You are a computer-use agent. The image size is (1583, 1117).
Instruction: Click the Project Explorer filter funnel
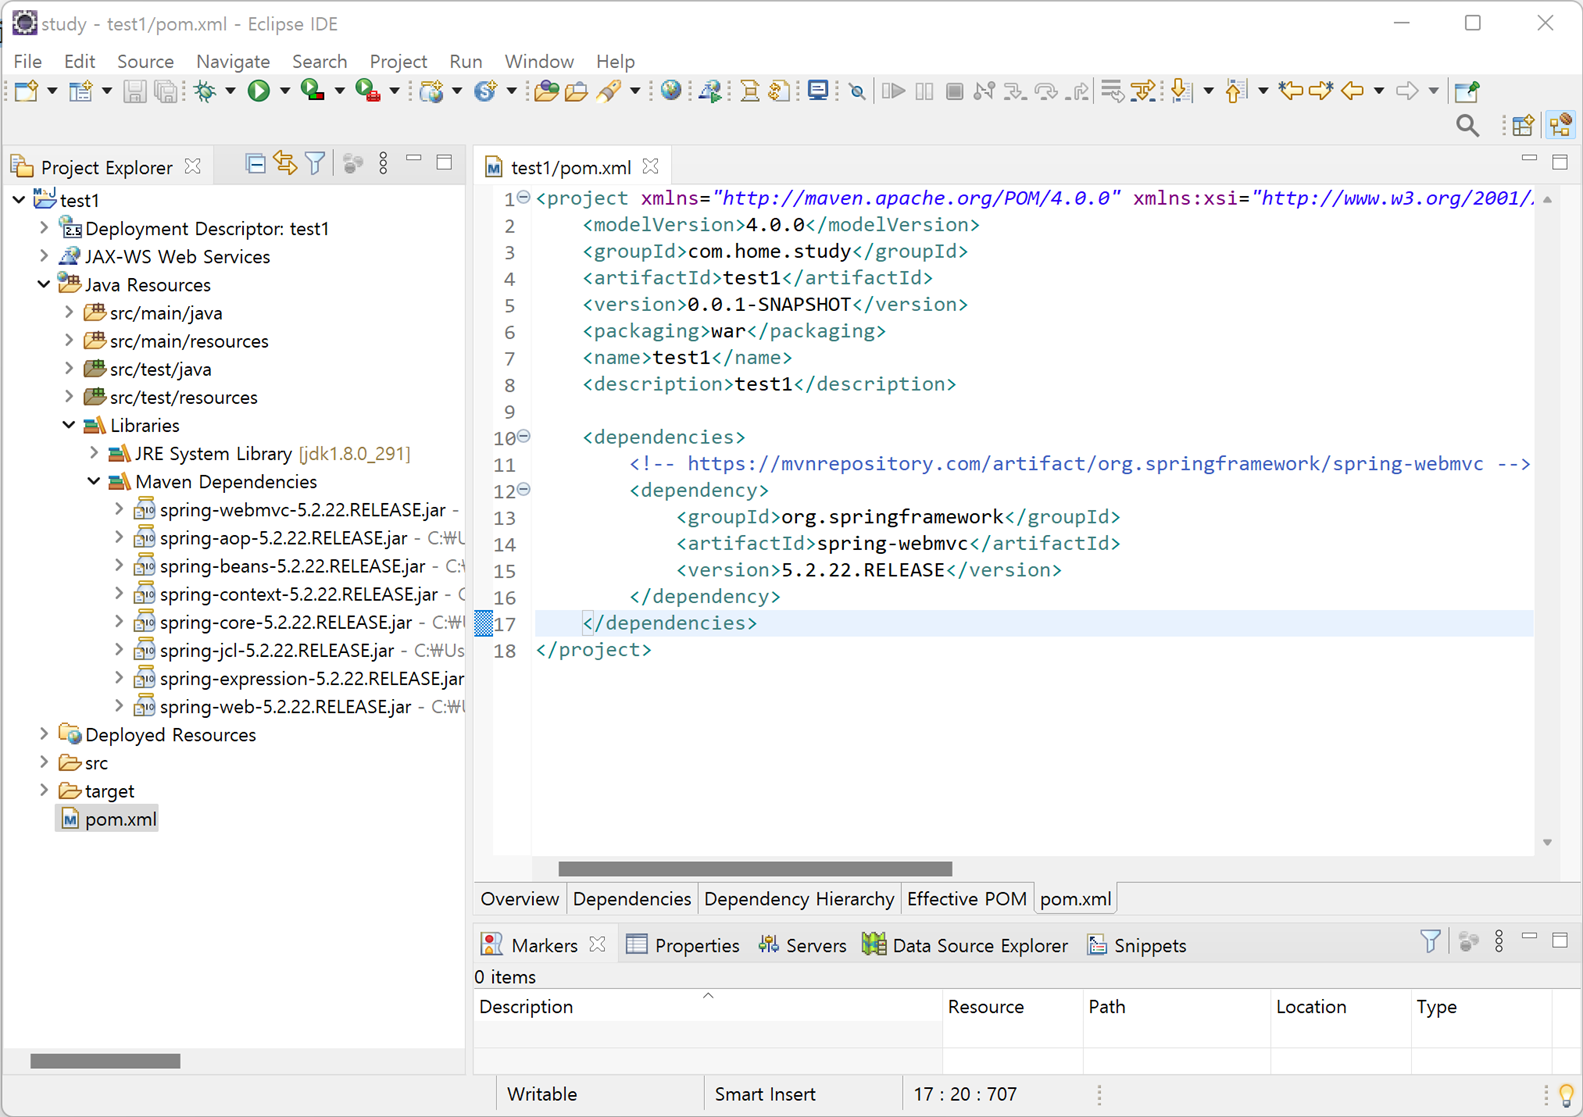(315, 163)
